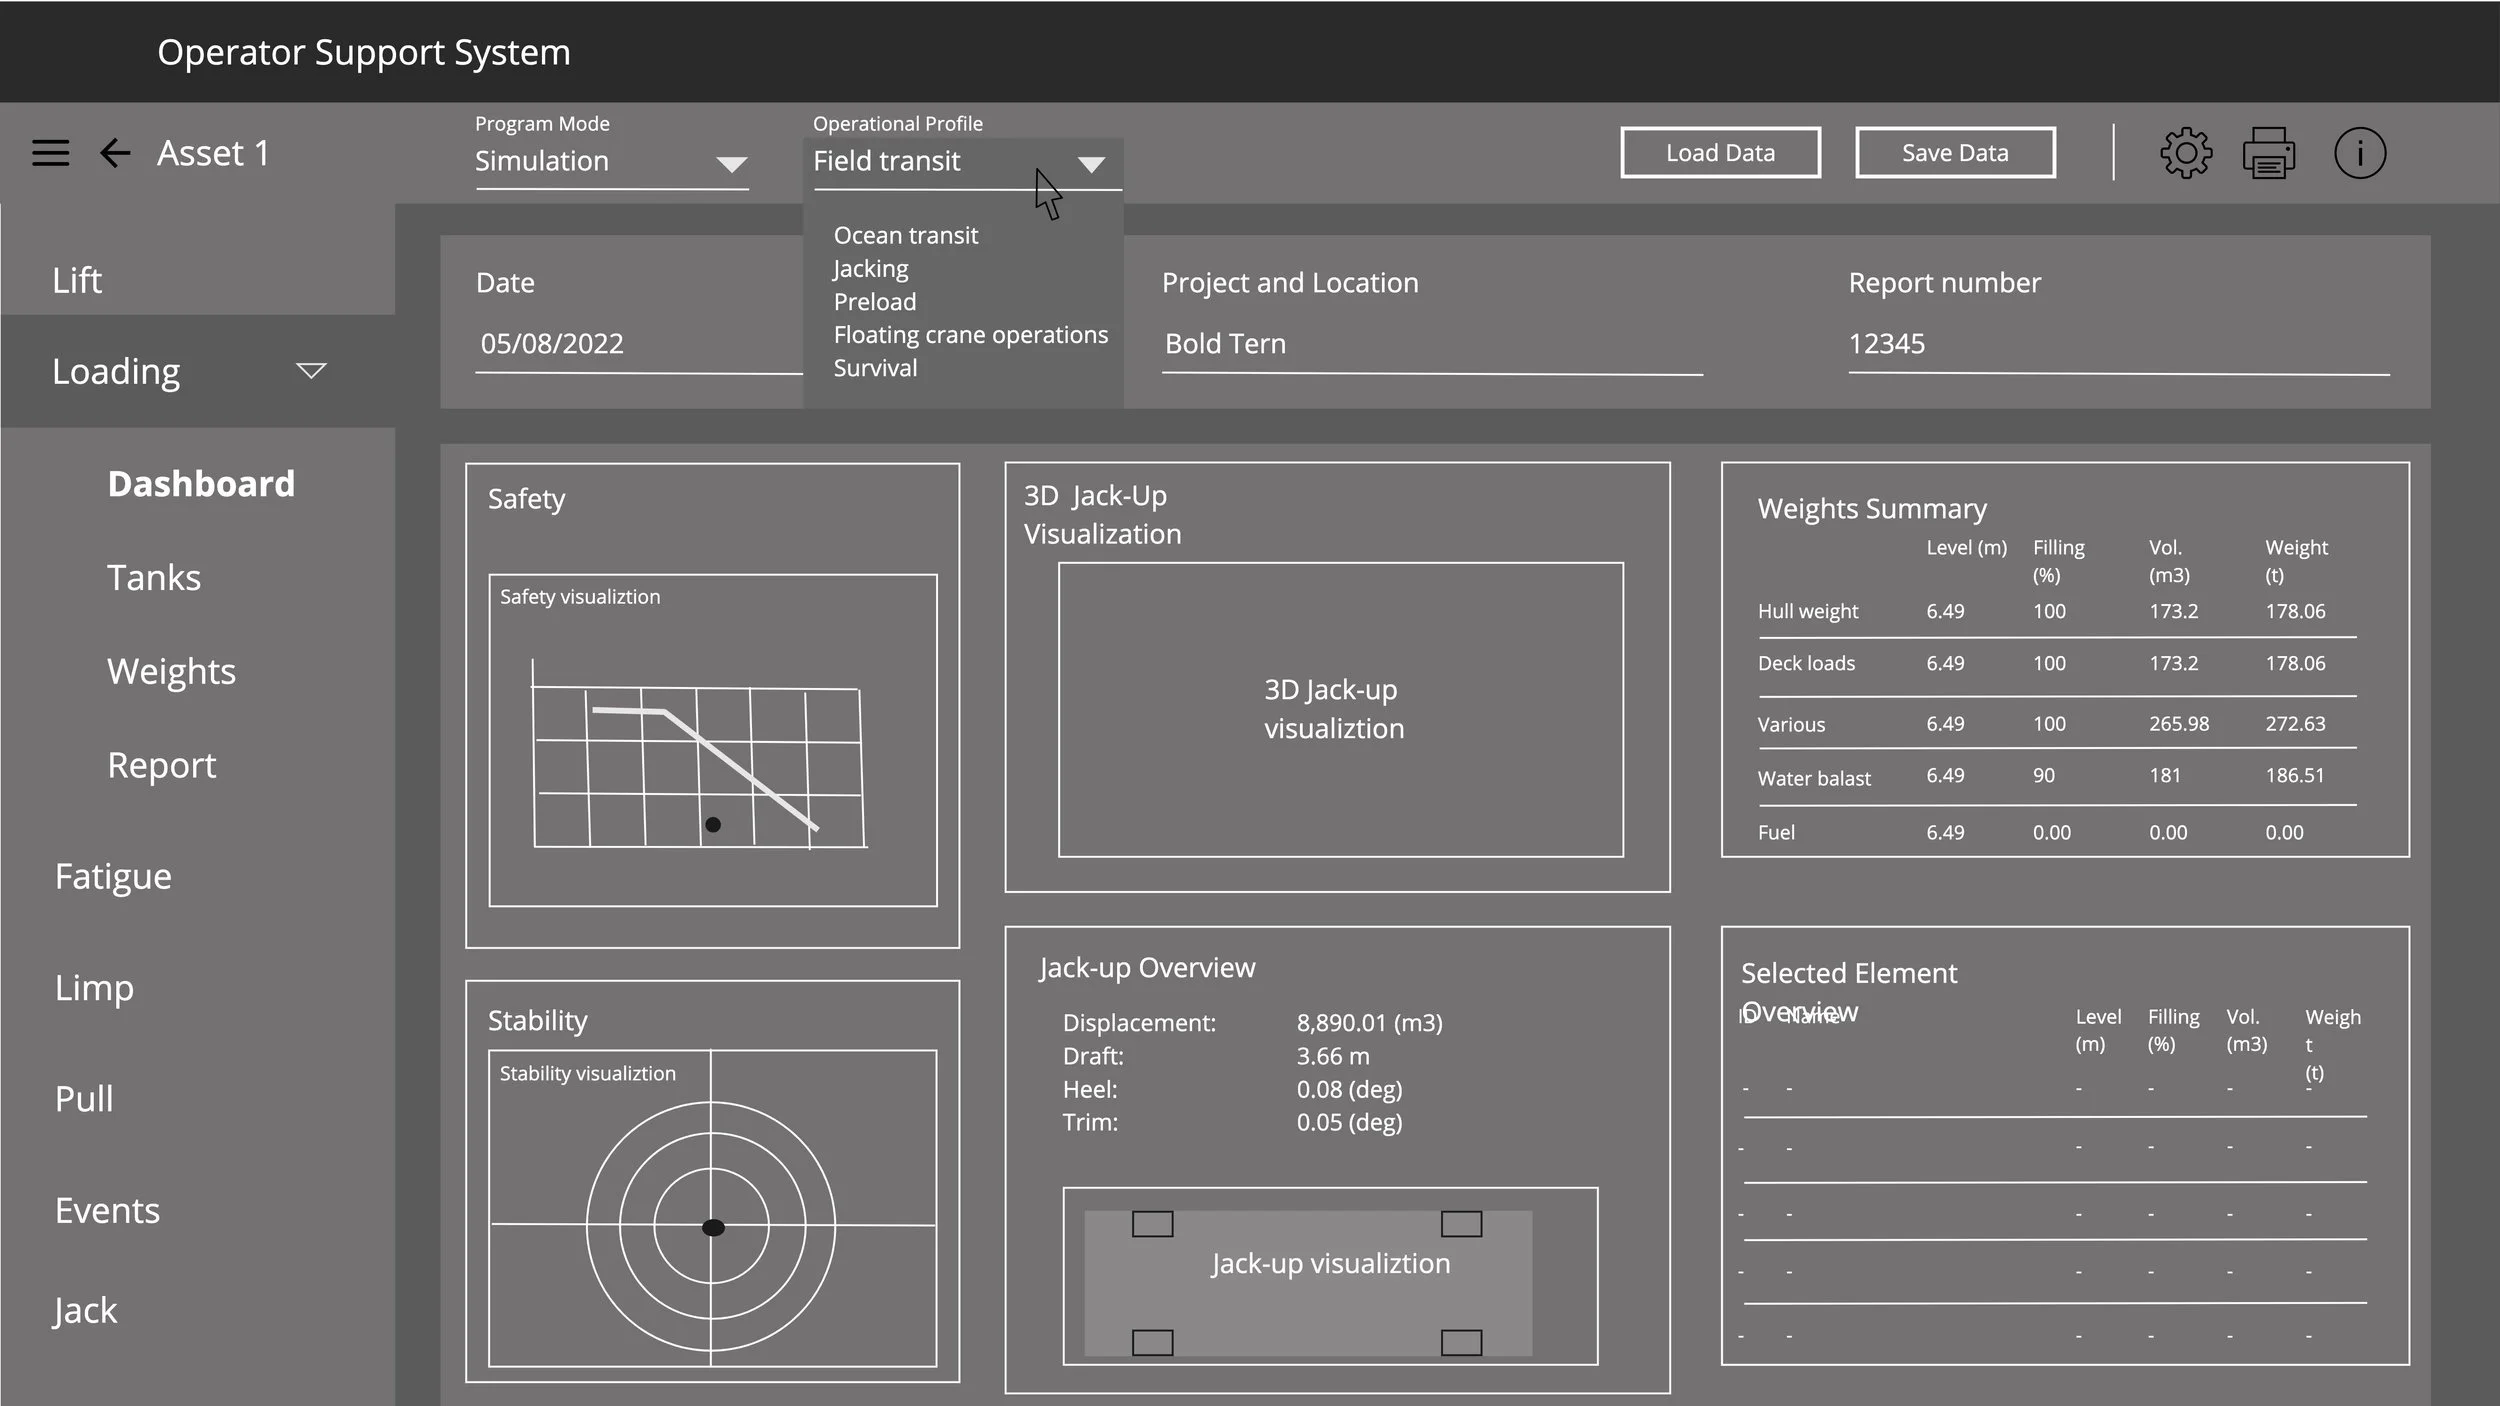
Task: Open the Tanks page
Action: (154, 578)
